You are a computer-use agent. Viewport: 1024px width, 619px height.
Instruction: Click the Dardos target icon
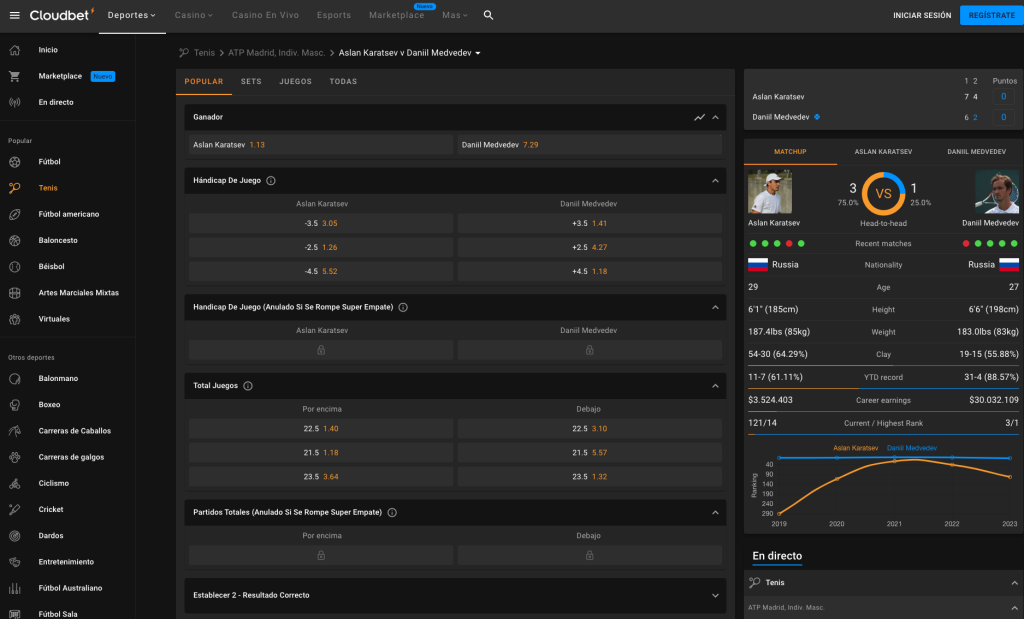coord(14,536)
